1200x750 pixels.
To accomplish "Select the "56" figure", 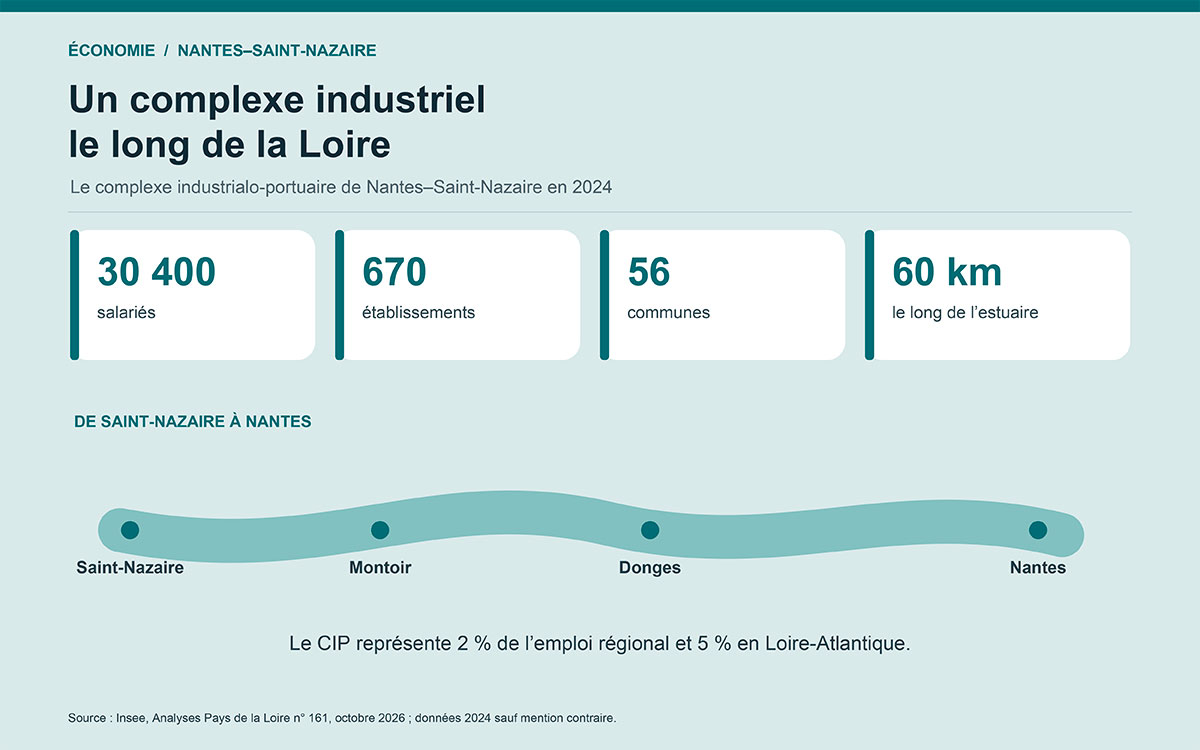I will (x=649, y=272).
